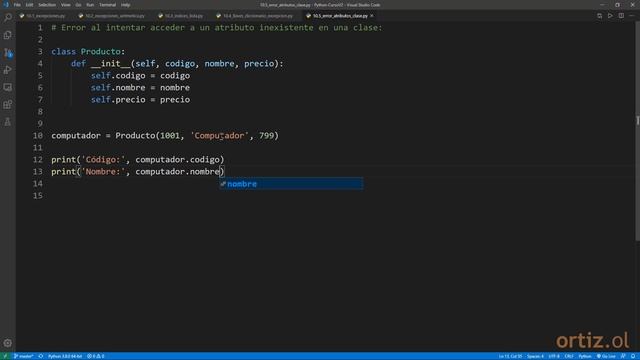The image size is (640, 360).
Task: Open the Run menu
Action: tap(90, 5)
